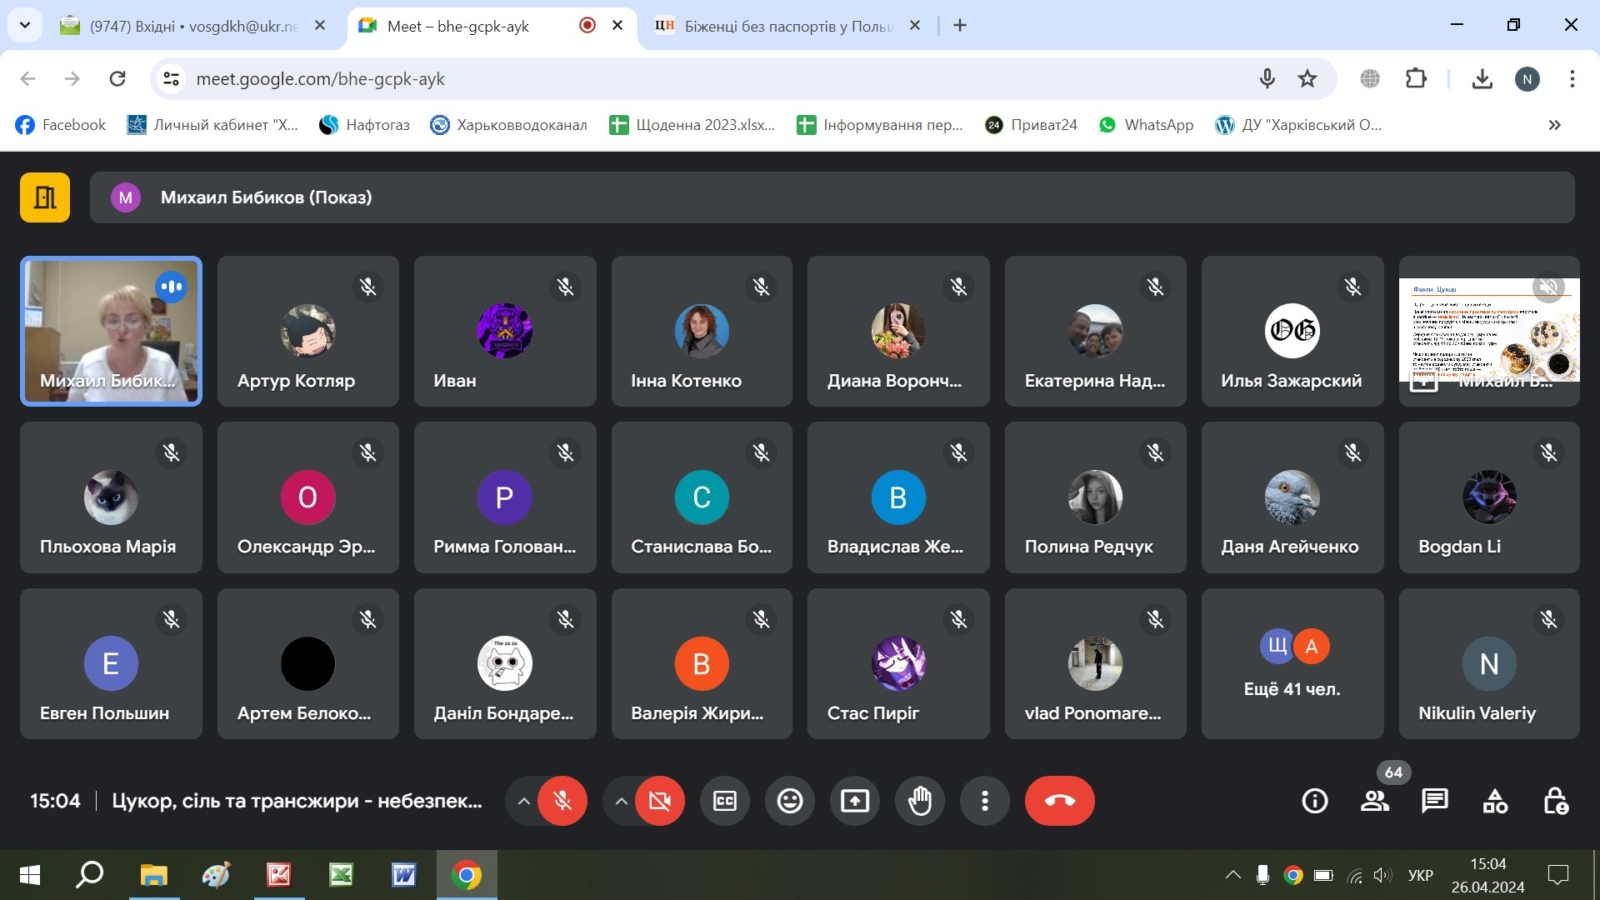Open more options three-dot menu in Meet
The width and height of the screenshot is (1600, 900).
point(985,801)
